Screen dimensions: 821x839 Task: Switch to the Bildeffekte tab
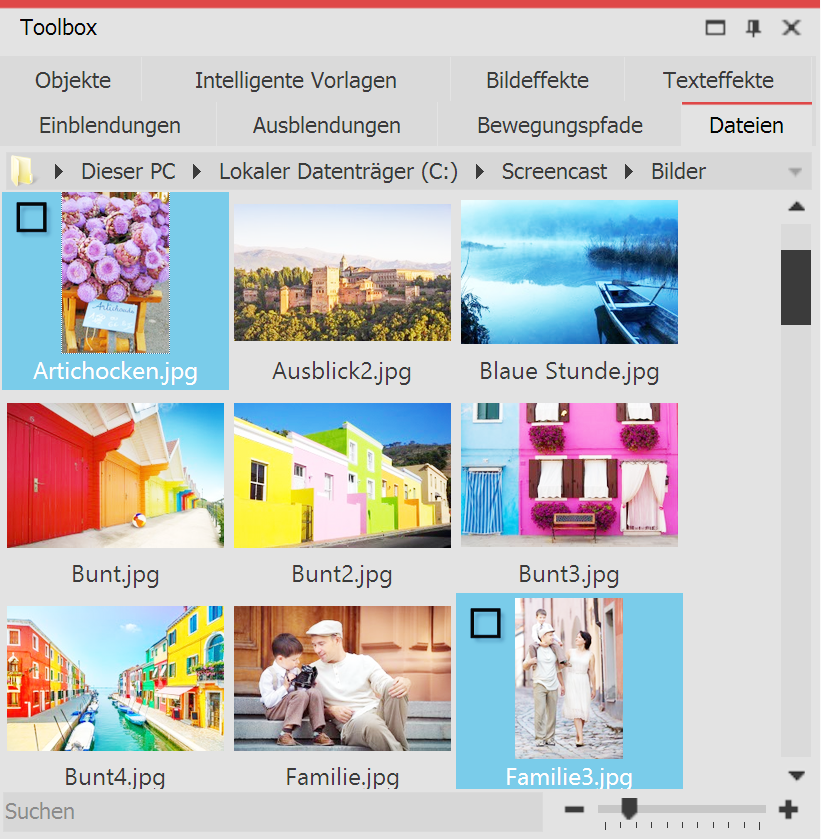[536, 80]
